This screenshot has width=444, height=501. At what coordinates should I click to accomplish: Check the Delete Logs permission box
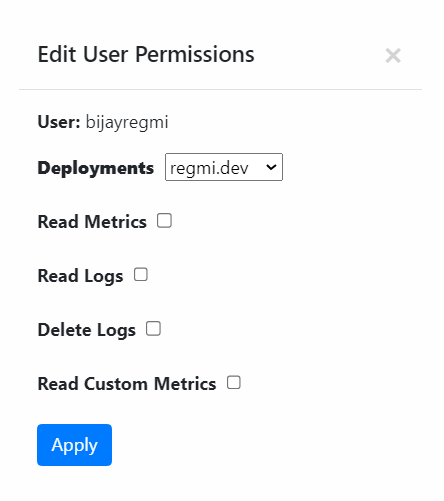pyautogui.click(x=153, y=329)
